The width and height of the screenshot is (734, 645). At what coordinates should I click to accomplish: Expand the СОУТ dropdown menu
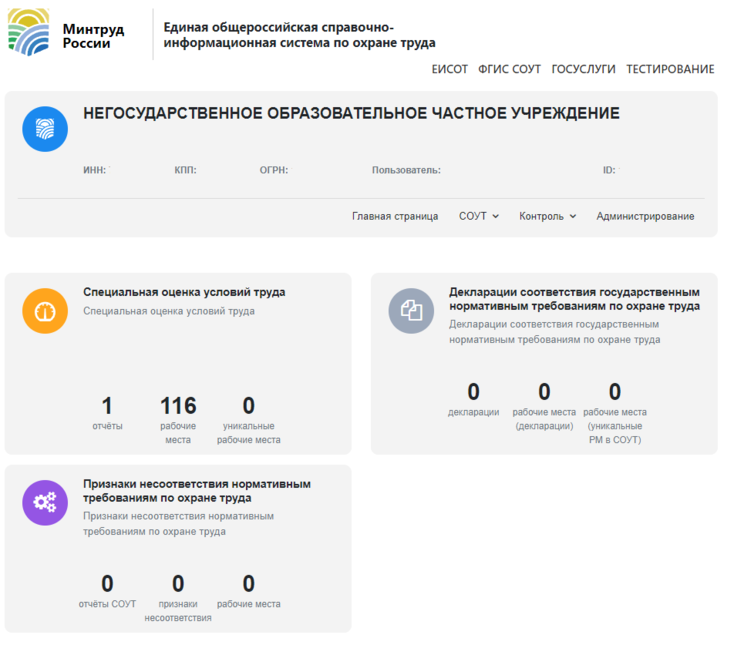click(479, 216)
